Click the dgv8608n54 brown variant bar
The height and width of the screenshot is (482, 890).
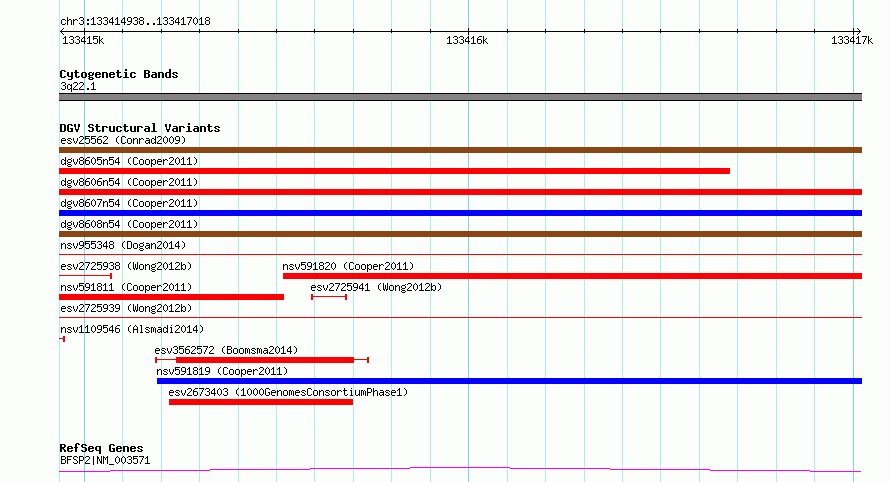pyautogui.click(x=460, y=234)
